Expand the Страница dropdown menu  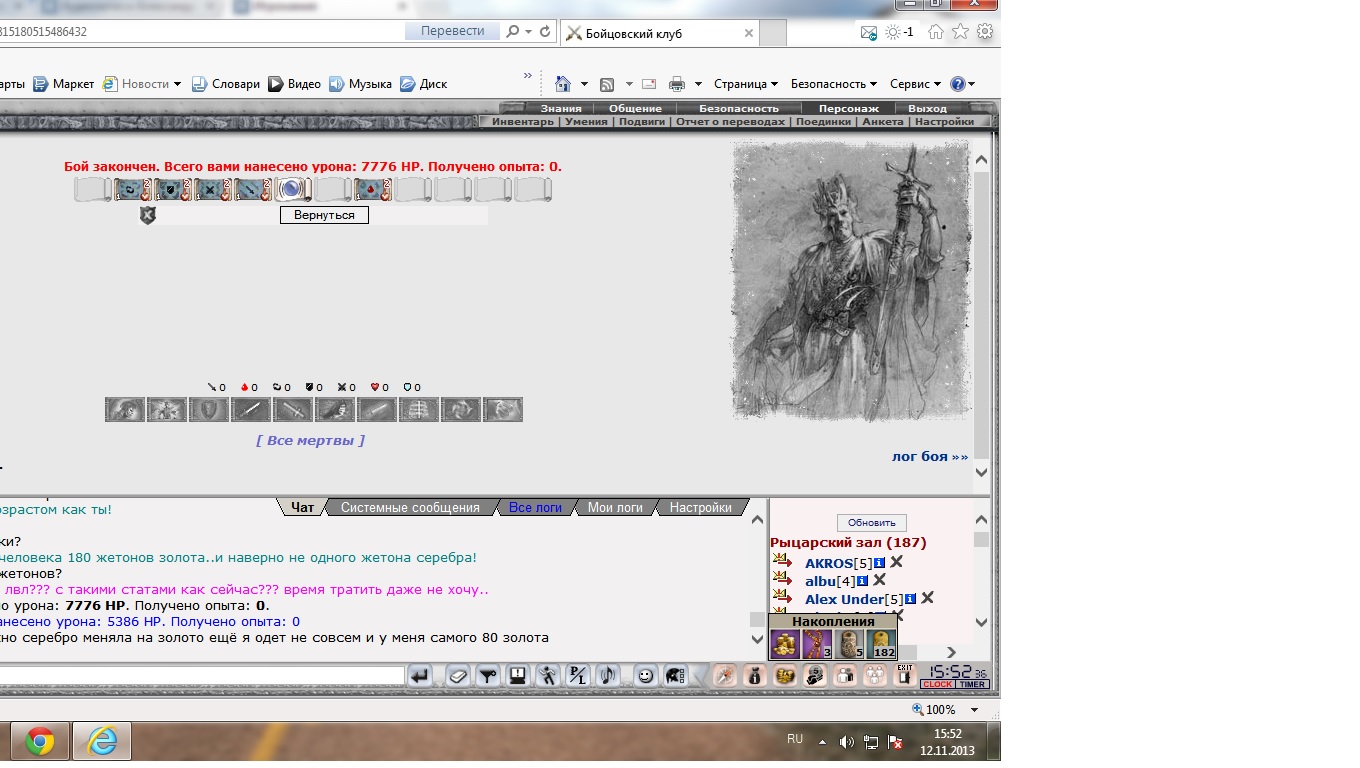[x=746, y=84]
